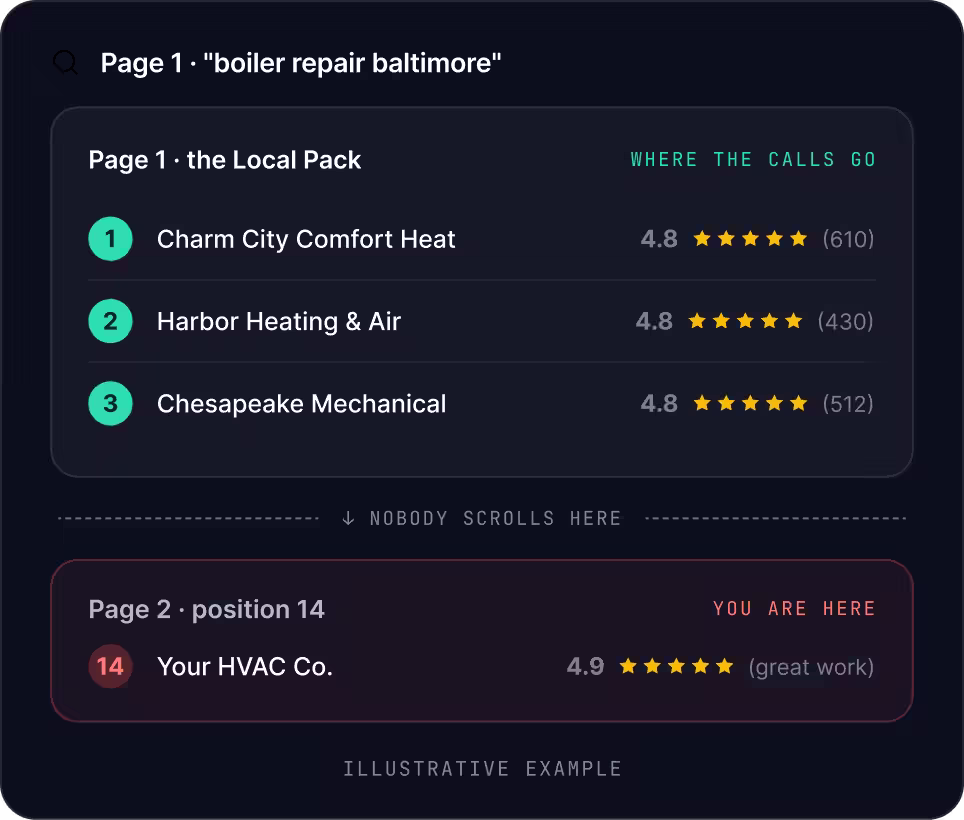This screenshot has width=964, height=820.
Task: Click the (430) review count
Action: (845, 321)
